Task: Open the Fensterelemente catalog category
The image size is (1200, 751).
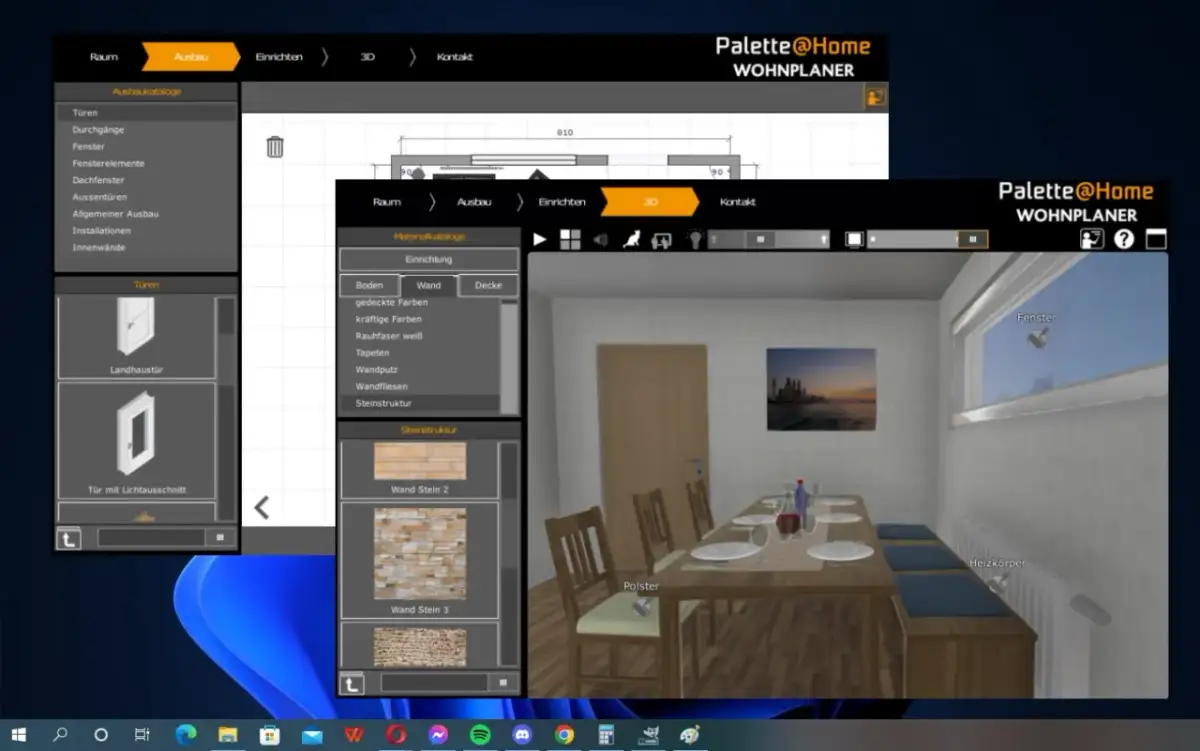Action: coord(108,163)
